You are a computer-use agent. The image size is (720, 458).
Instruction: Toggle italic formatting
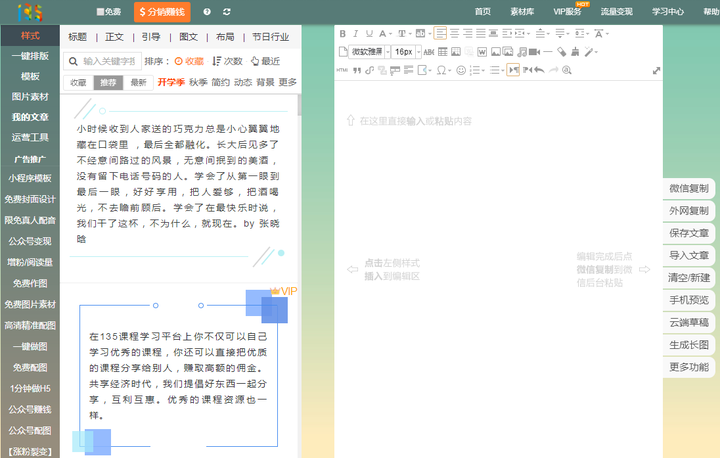355,34
